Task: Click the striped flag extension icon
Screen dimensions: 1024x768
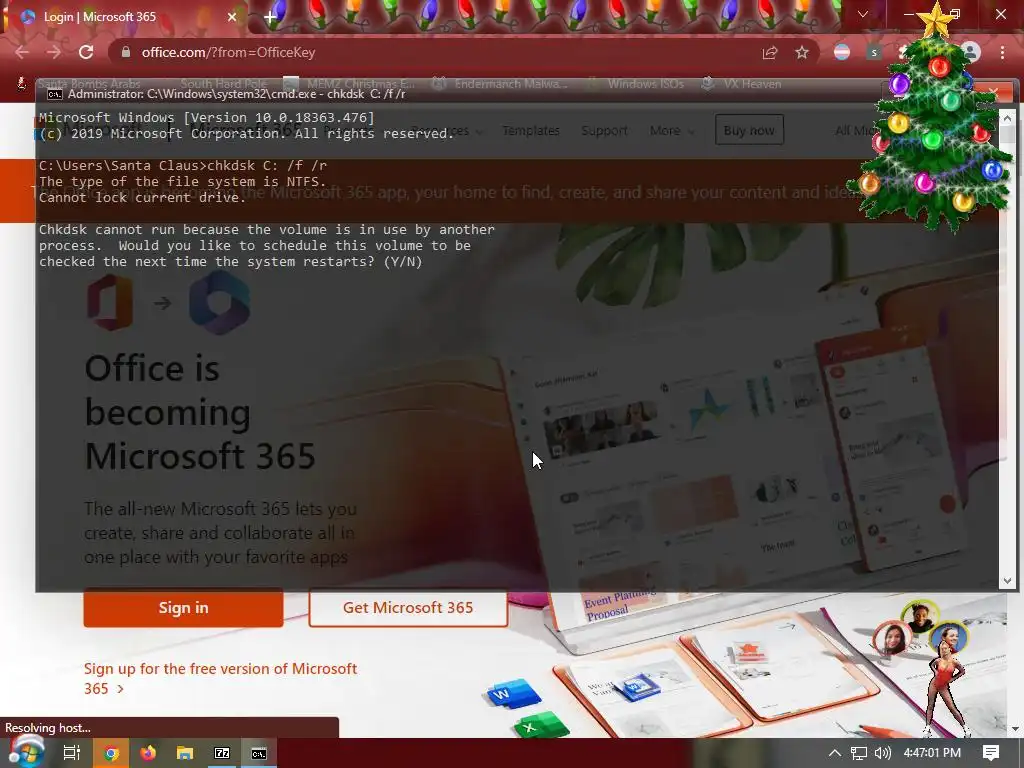Action: 842,52
